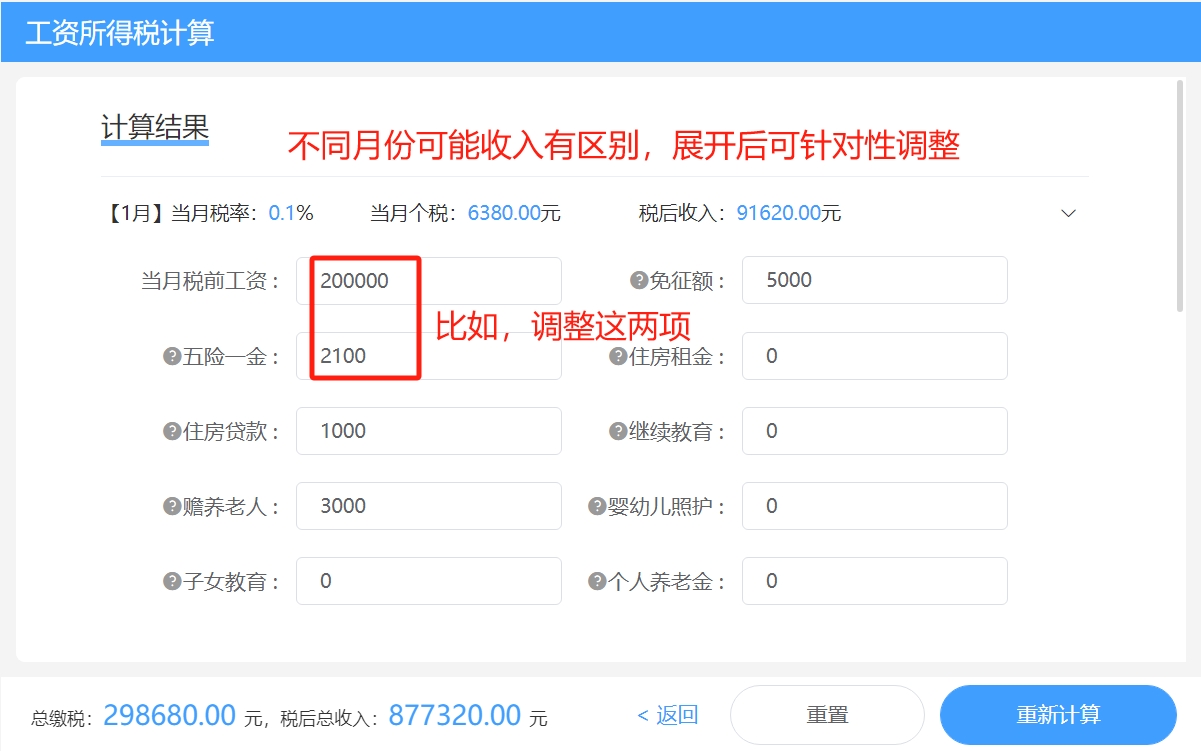Click the help icon beside 住房贷款
Image resolution: width=1201 pixels, height=751 pixels.
coord(171,431)
